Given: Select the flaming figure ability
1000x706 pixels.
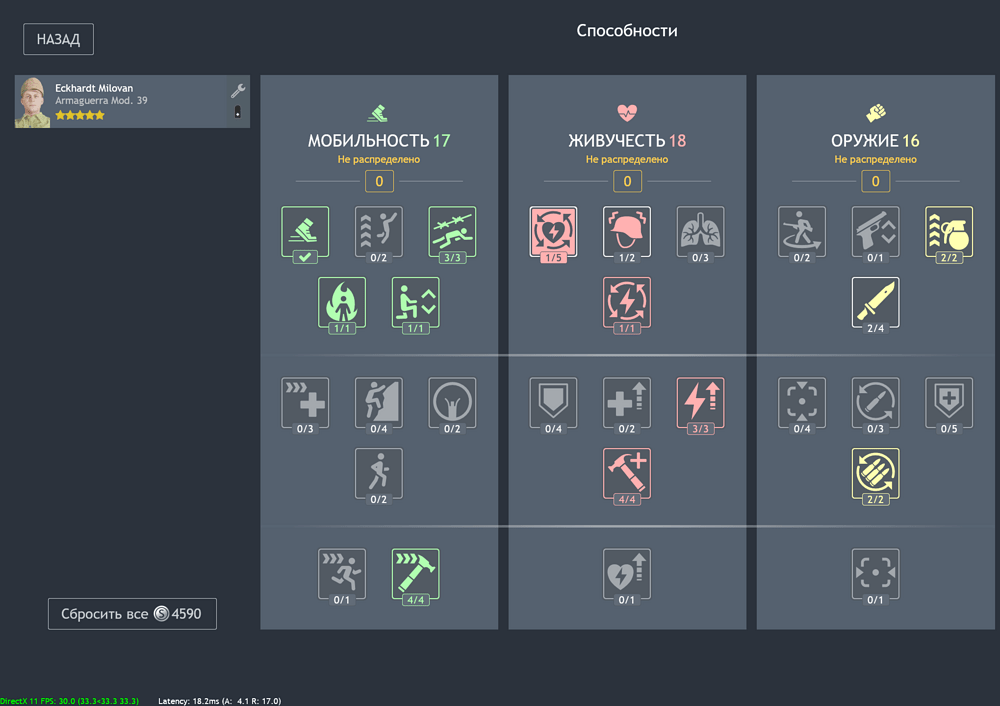Looking at the screenshot, I should (342, 301).
